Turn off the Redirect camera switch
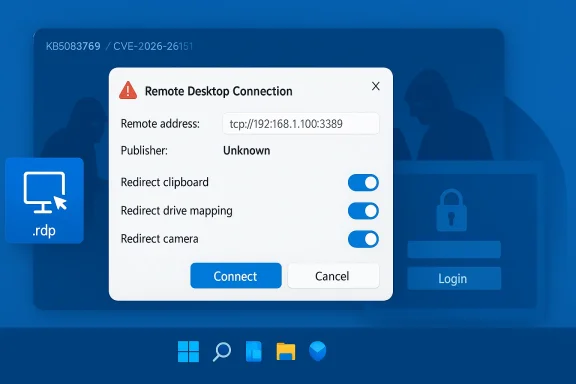 (363, 239)
